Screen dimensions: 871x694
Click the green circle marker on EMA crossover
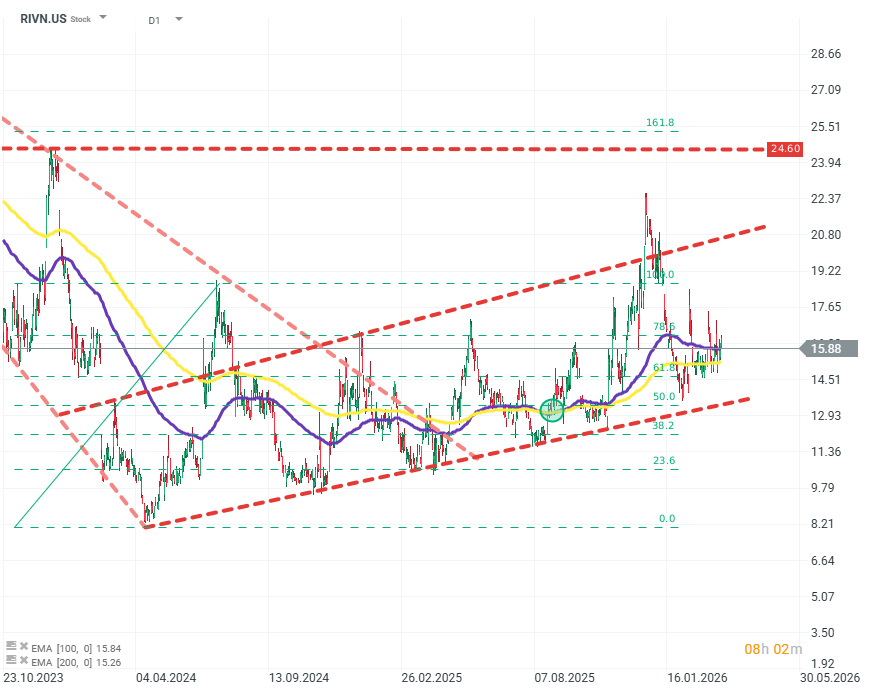(x=552, y=411)
